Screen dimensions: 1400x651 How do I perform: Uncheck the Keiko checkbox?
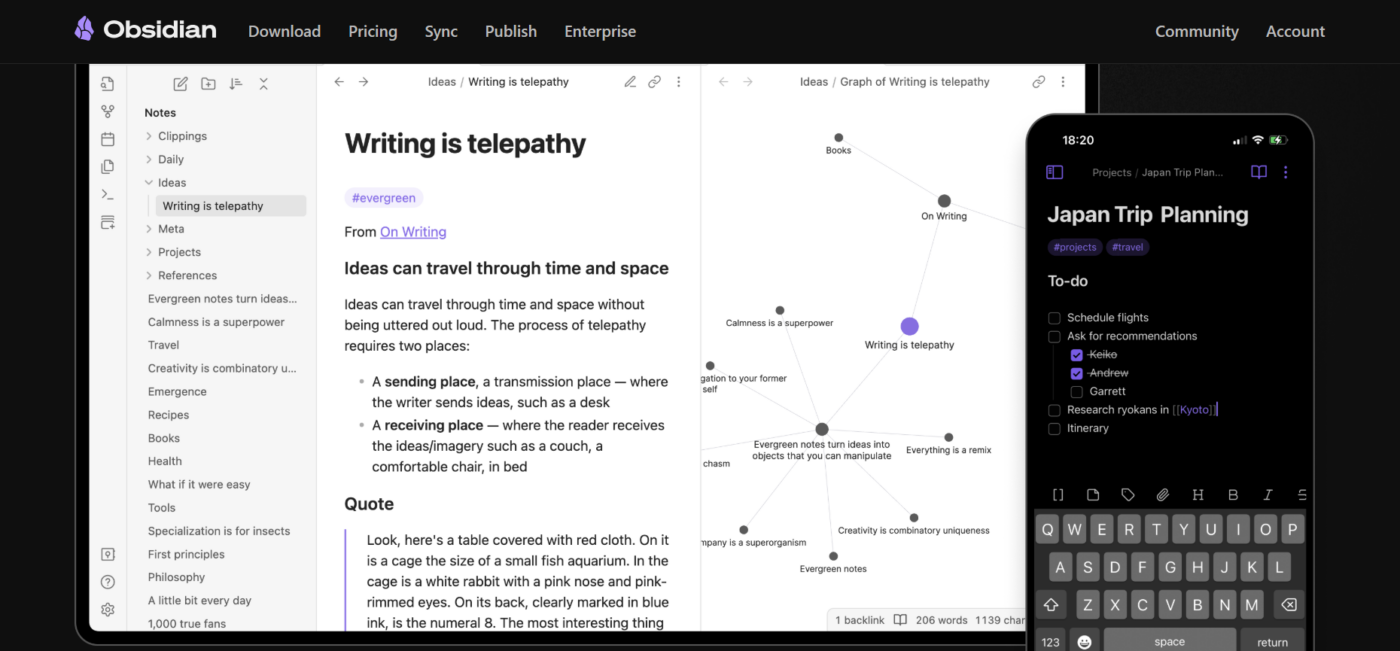[x=1077, y=355]
